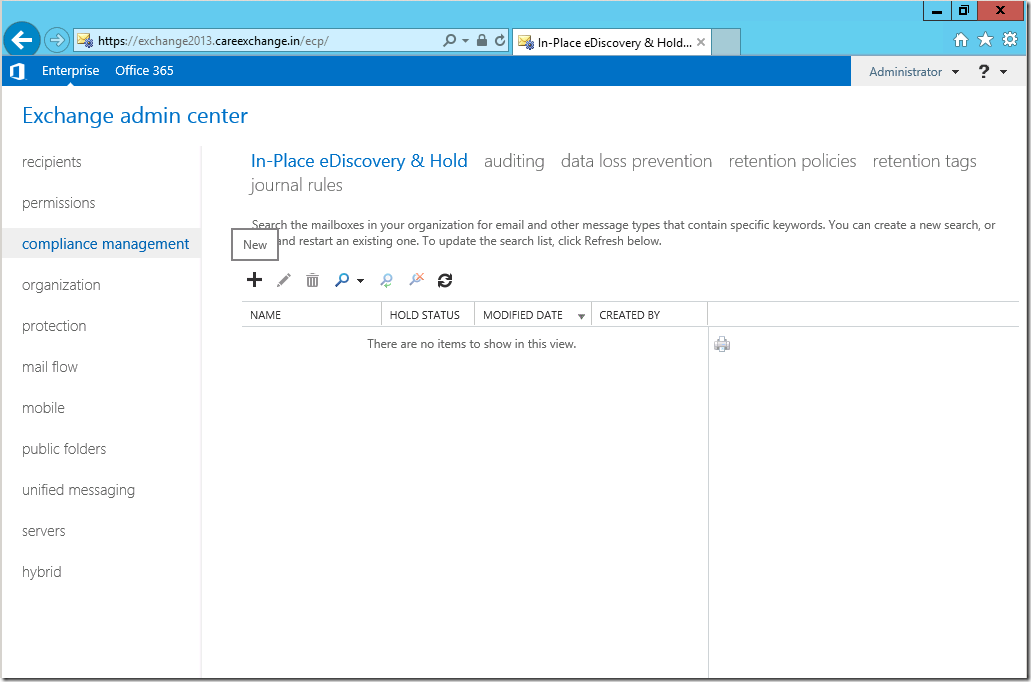Close the In-Place eDiscovery browser tab

pos(701,42)
